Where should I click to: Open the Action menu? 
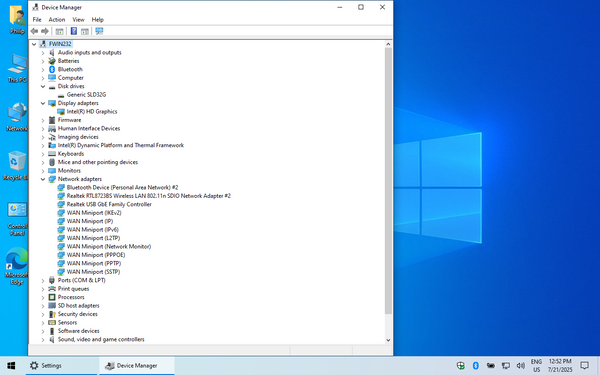(57, 20)
